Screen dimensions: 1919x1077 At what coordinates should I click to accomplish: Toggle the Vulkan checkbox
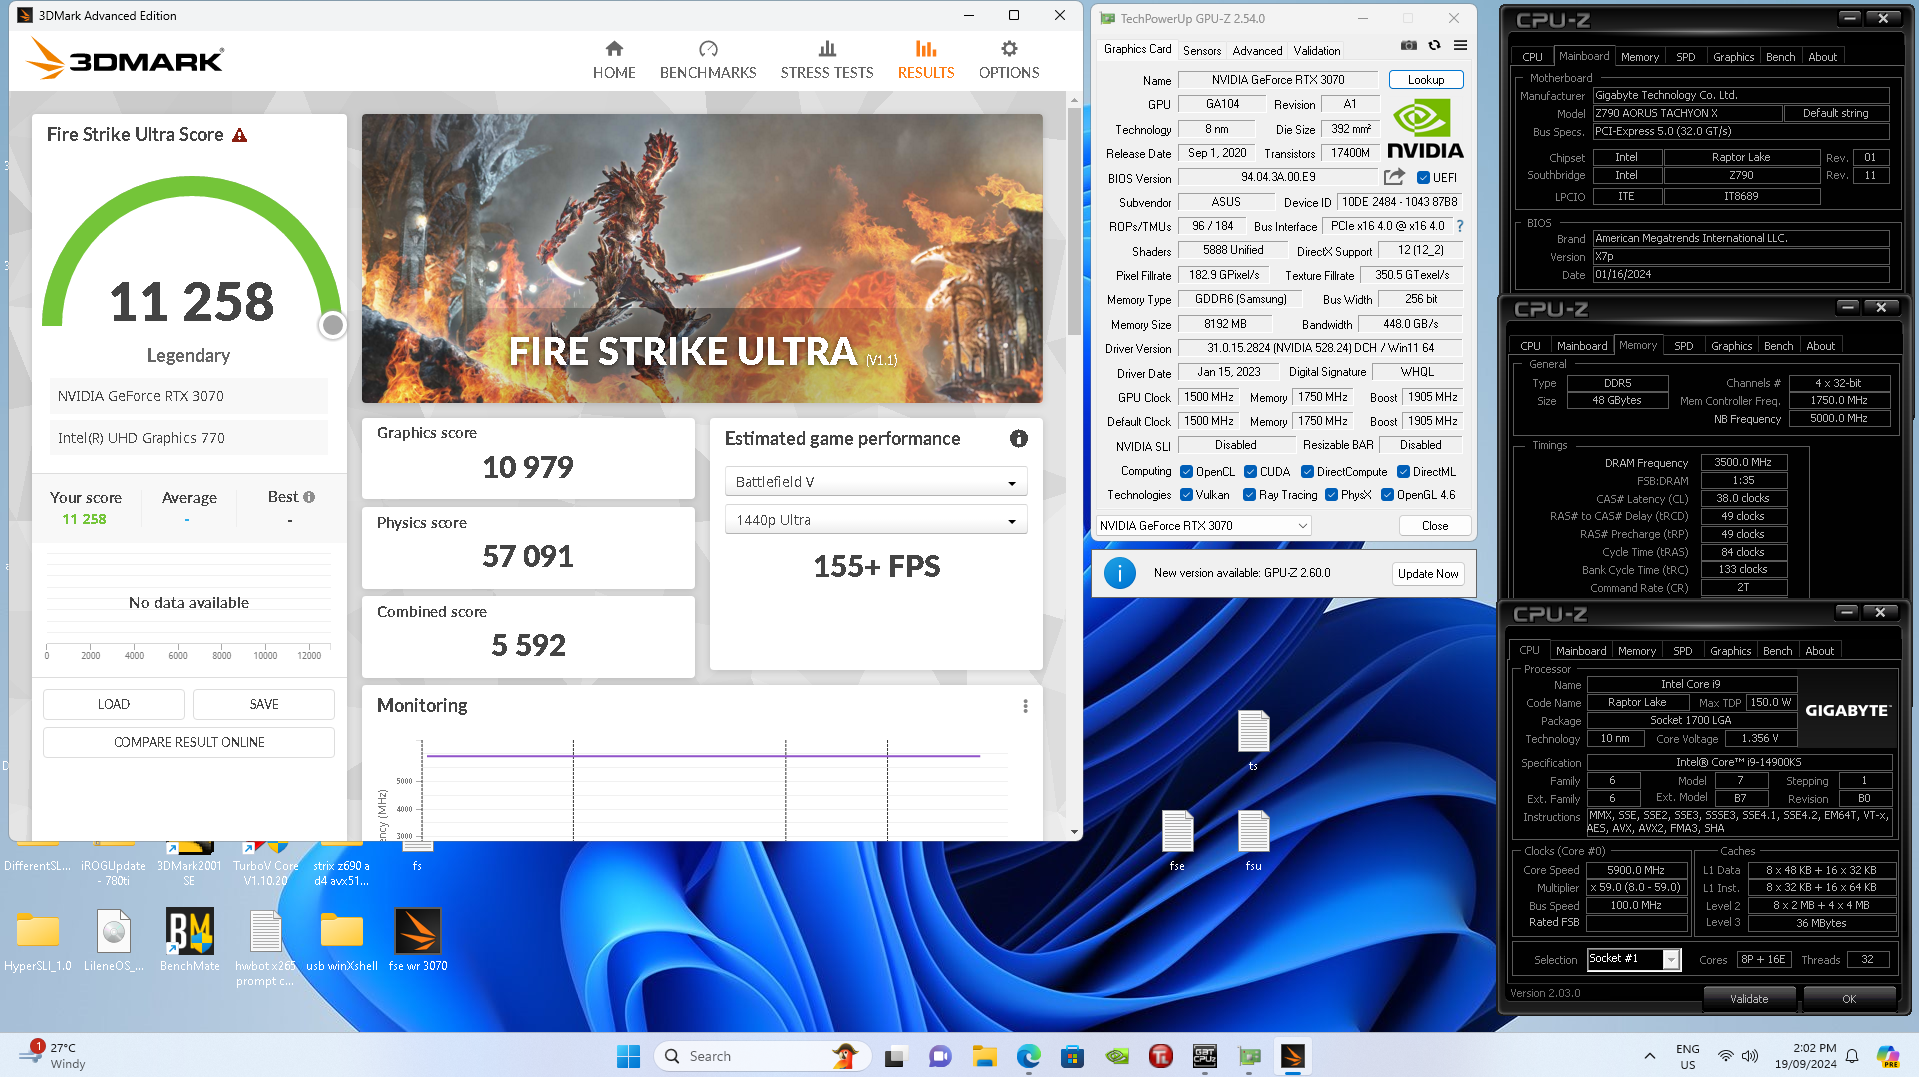coord(1186,495)
